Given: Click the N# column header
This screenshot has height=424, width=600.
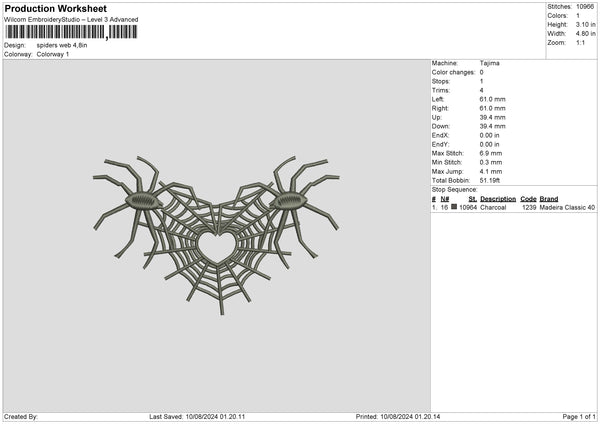Looking at the screenshot, I should click(x=446, y=198).
